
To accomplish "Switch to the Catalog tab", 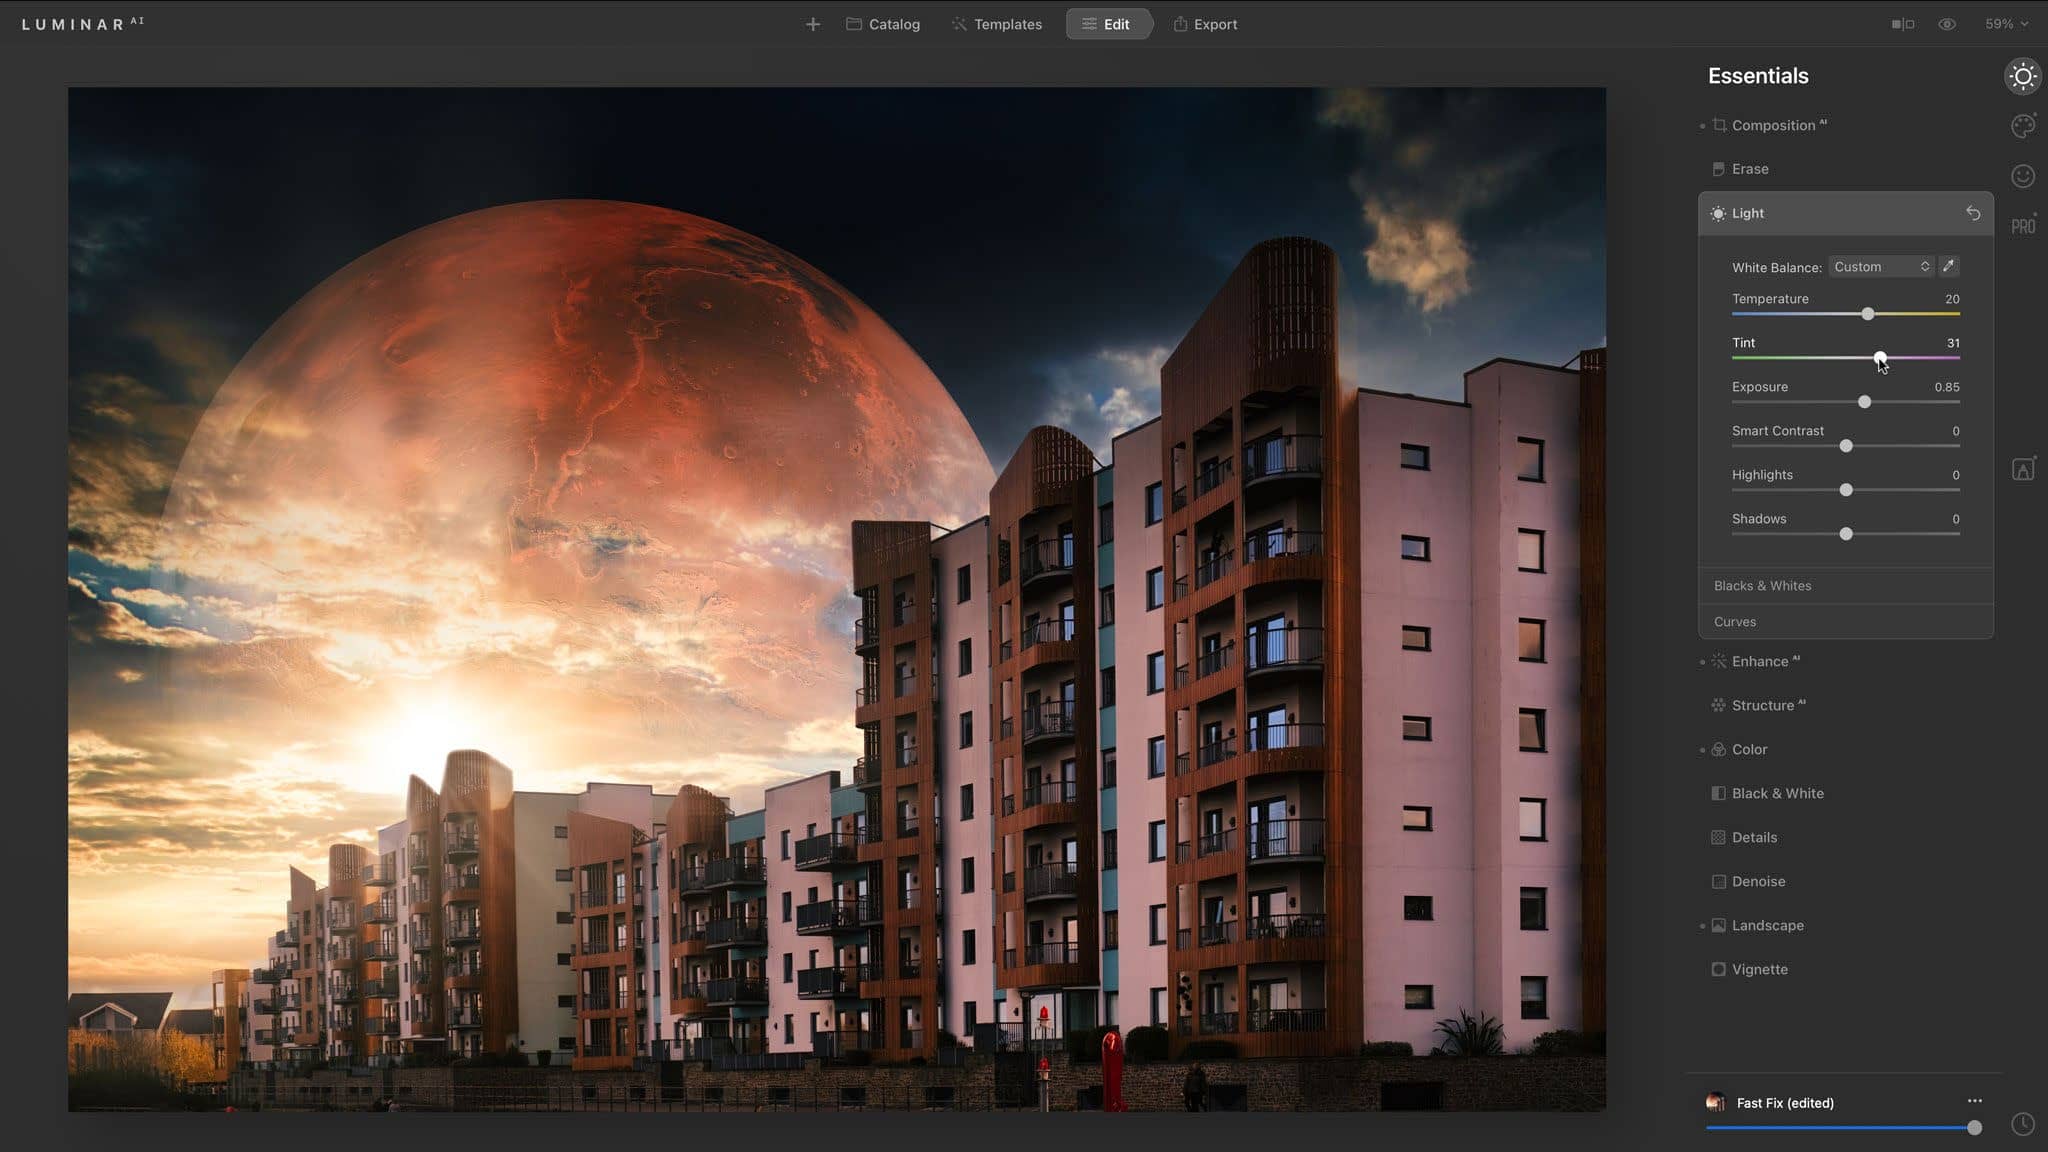I will pos(883,24).
